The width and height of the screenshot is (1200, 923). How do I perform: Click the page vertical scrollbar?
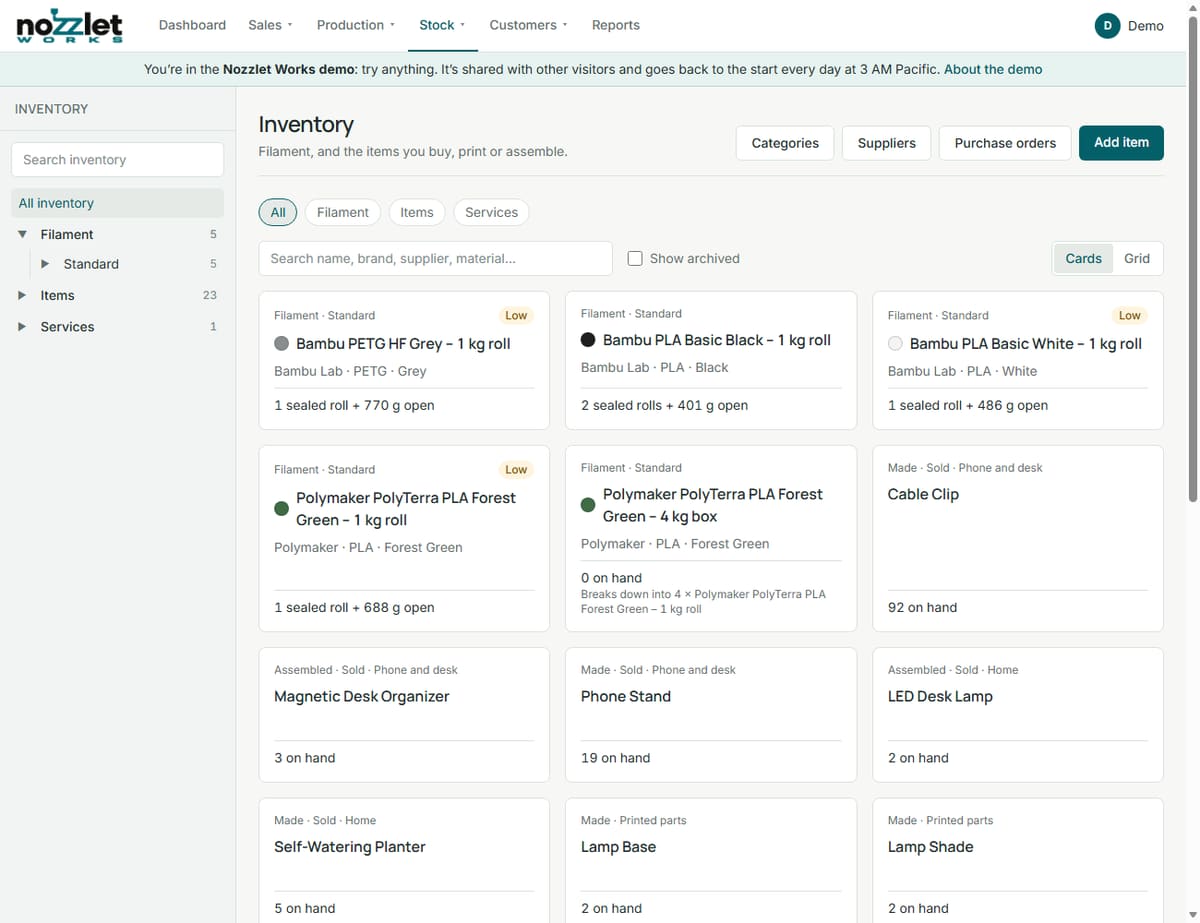click(x=1192, y=260)
